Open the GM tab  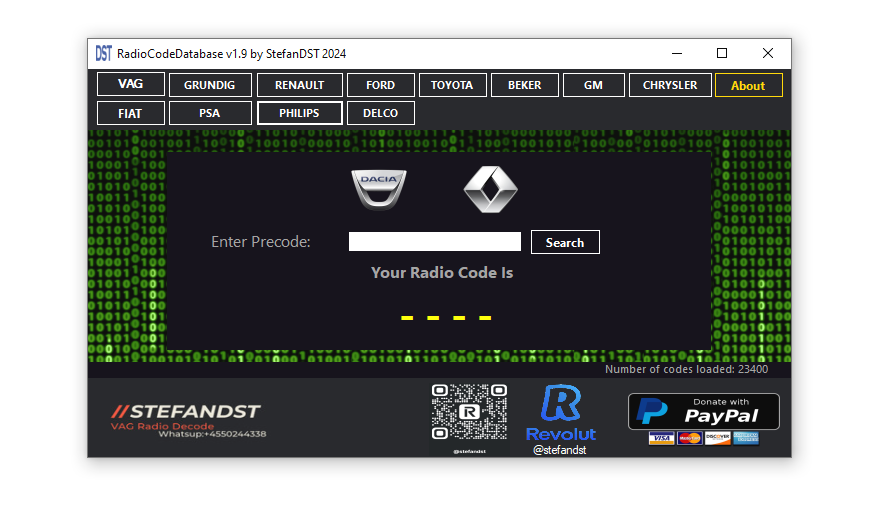(594, 85)
